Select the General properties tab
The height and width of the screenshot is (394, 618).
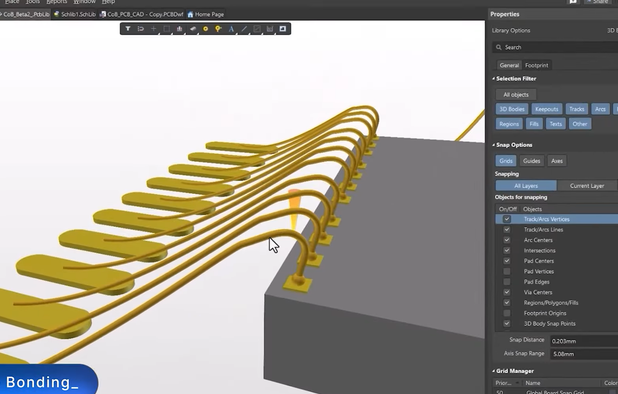509,65
